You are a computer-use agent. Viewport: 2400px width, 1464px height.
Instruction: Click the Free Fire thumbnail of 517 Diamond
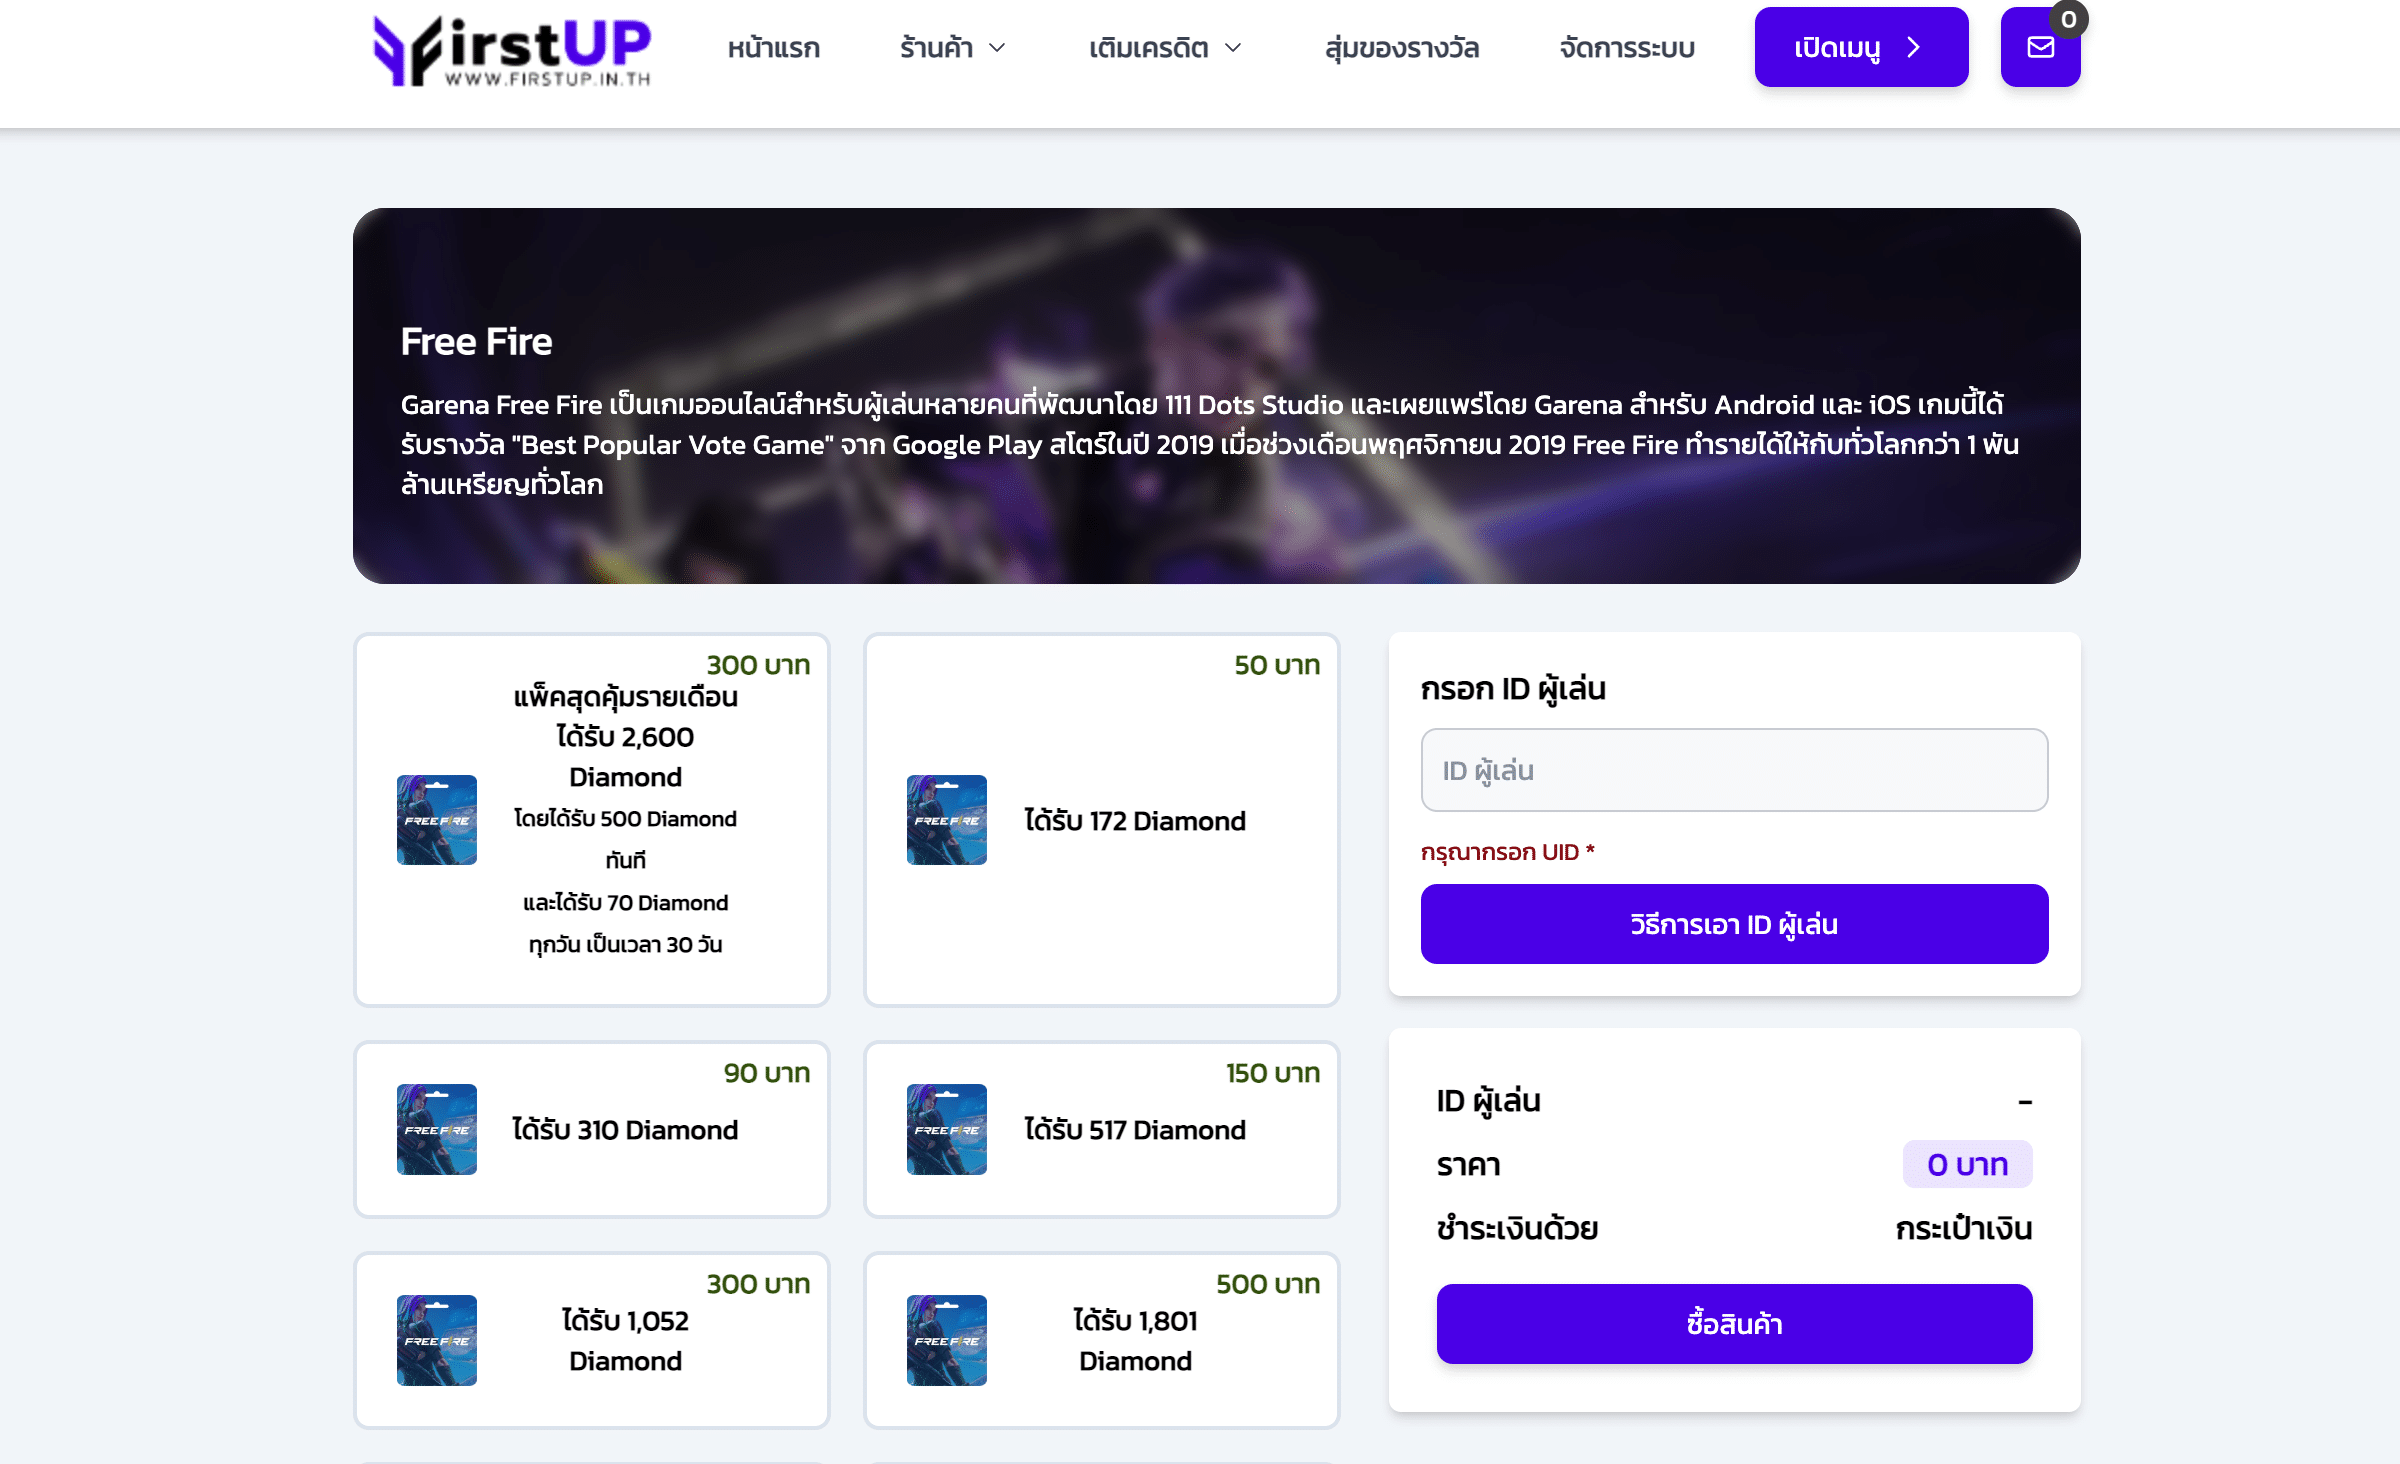coord(947,1129)
